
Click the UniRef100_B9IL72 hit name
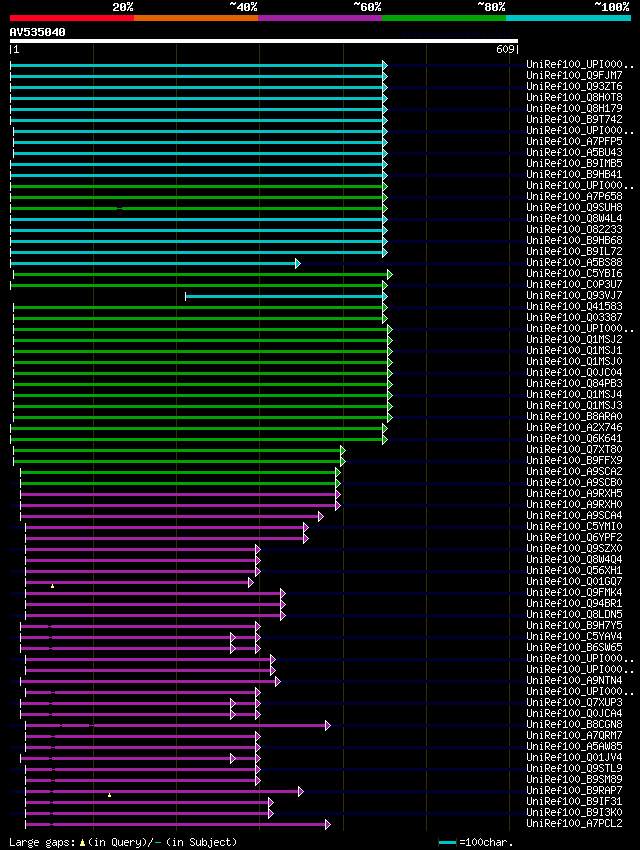tap(574, 252)
